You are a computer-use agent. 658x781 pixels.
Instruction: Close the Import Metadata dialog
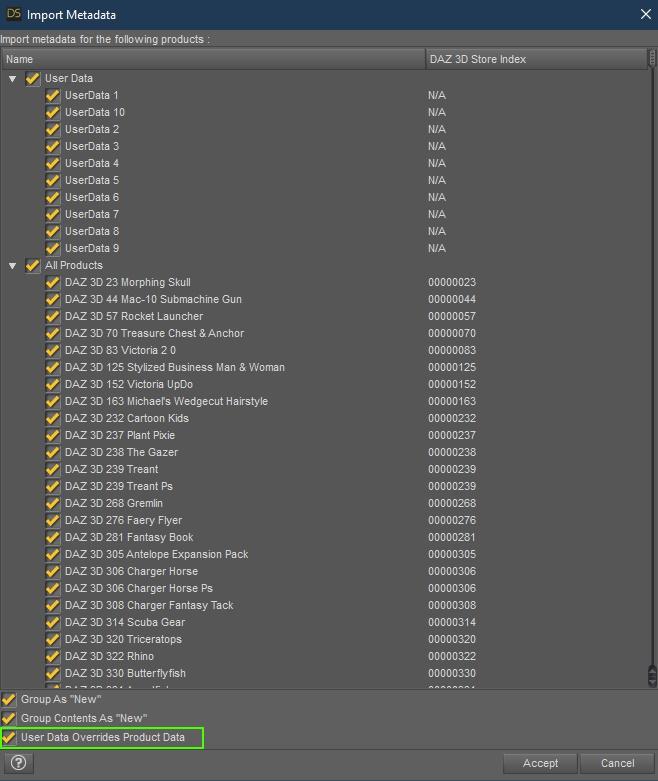point(646,14)
